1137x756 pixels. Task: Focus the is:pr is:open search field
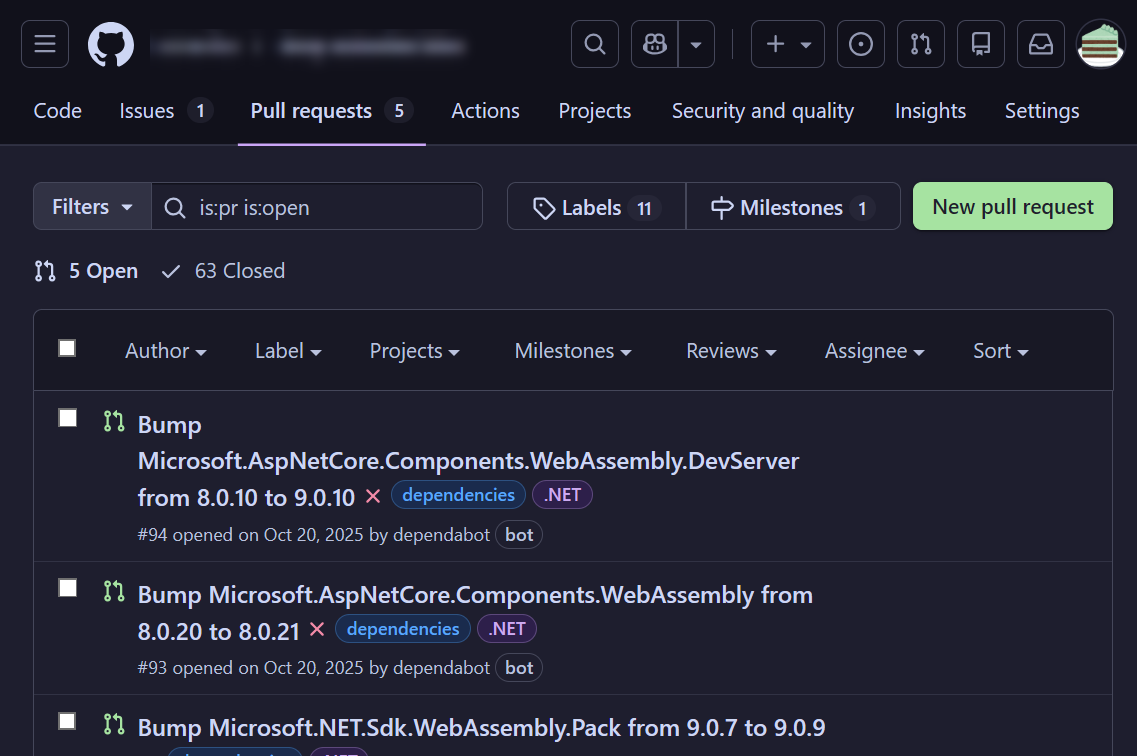point(317,207)
